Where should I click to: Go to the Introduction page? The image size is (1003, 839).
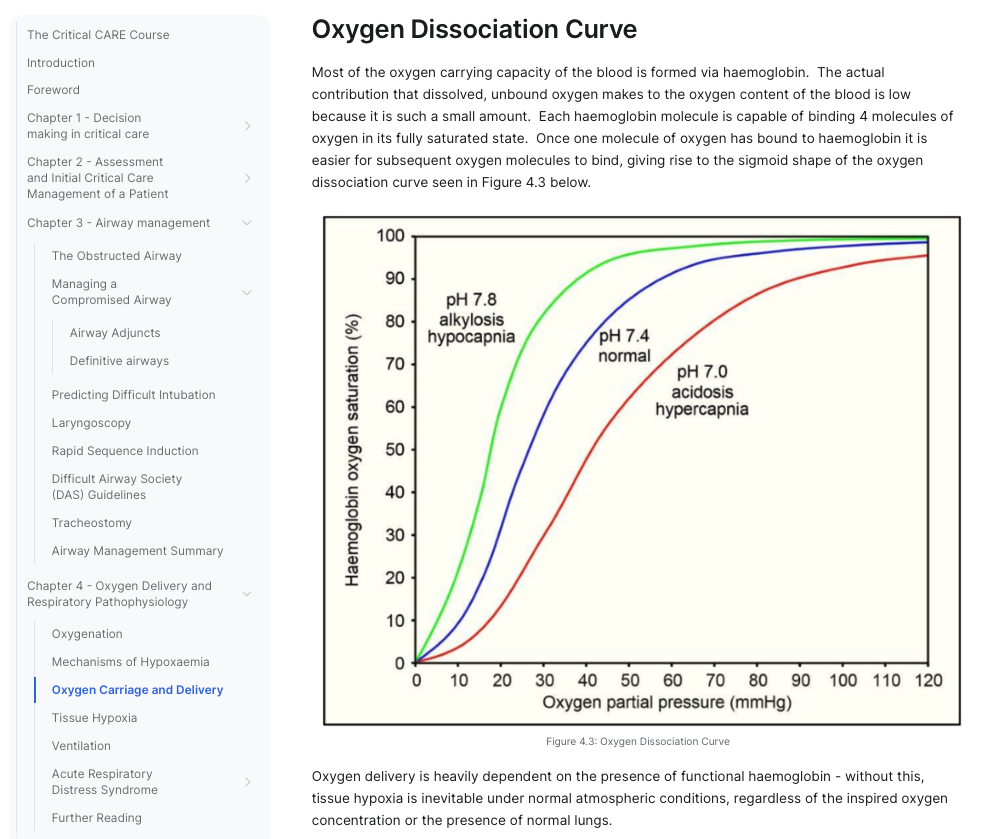[x=61, y=63]
